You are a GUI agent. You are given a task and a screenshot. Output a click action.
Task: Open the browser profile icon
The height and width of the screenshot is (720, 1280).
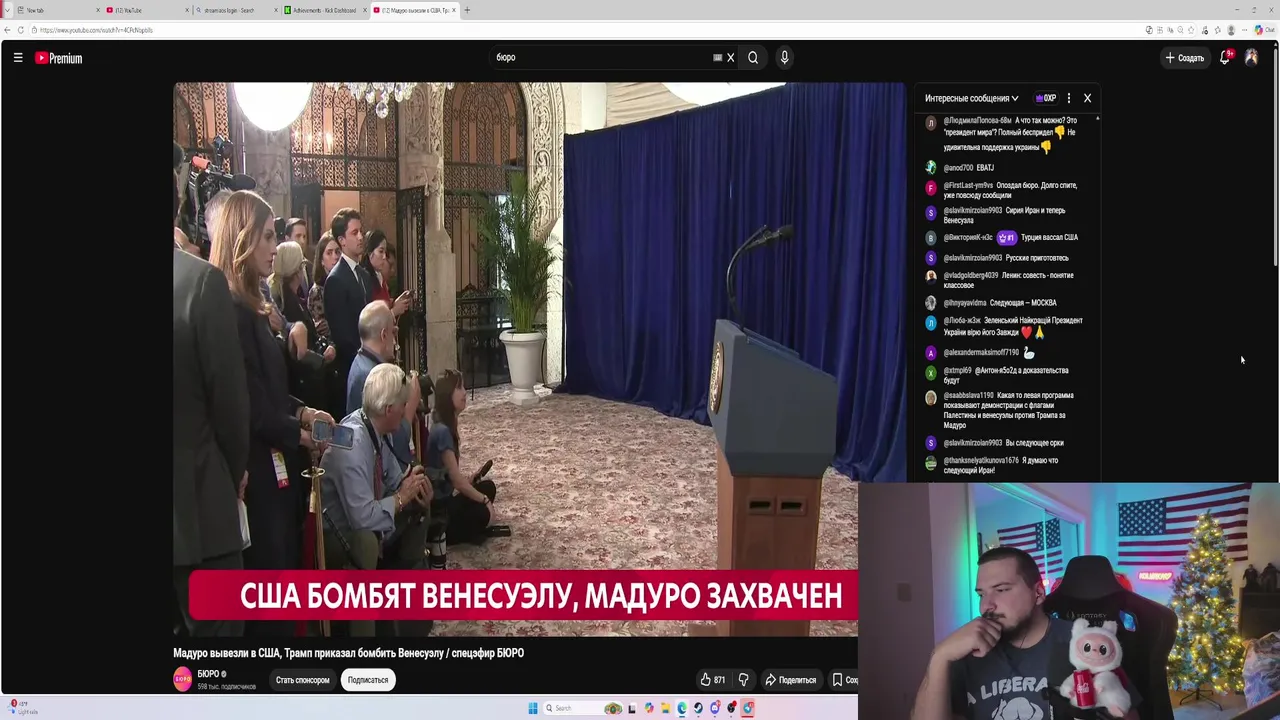1231,30
